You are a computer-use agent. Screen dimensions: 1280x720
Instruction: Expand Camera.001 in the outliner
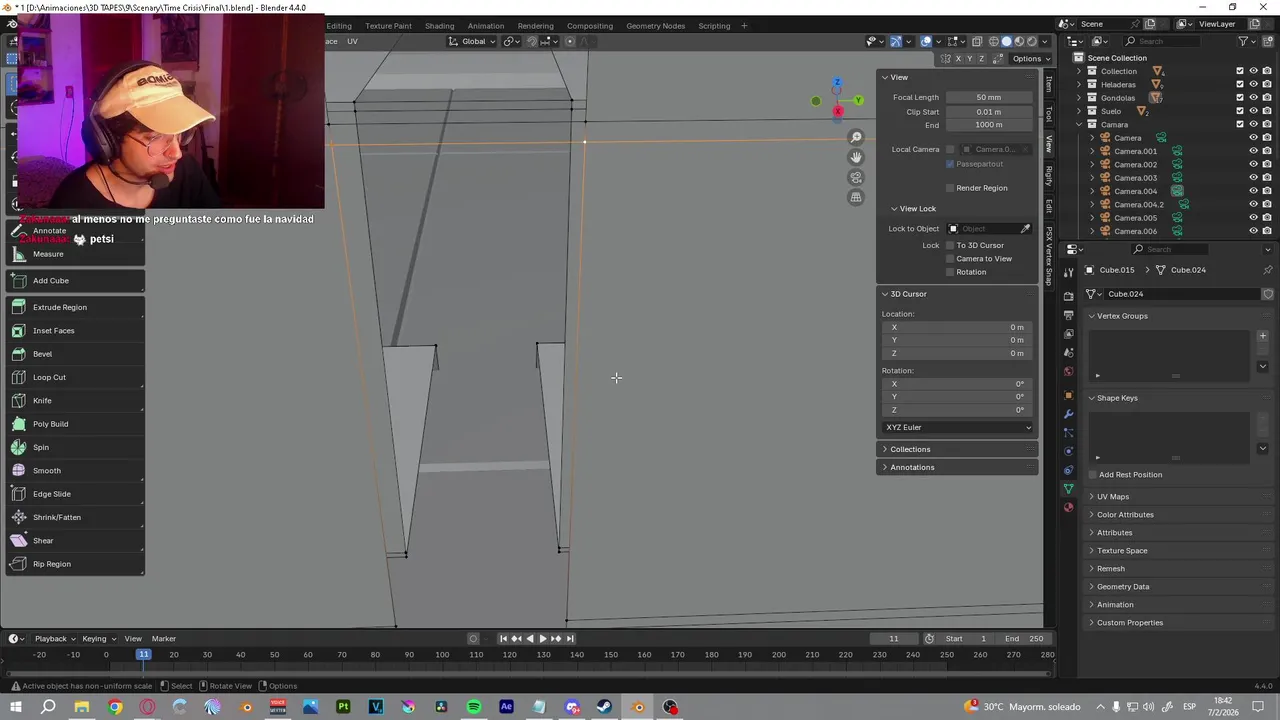pos(1092,151)
